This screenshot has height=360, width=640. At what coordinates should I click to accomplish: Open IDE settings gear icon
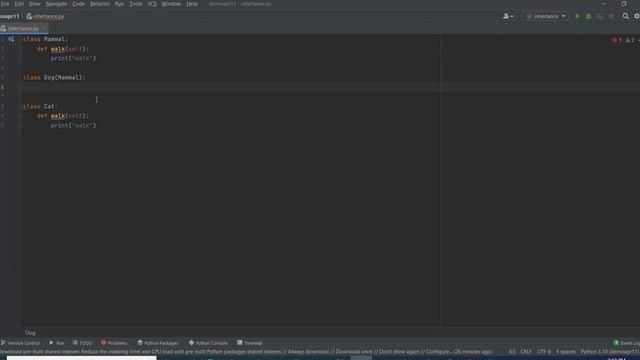coord(637,16)
